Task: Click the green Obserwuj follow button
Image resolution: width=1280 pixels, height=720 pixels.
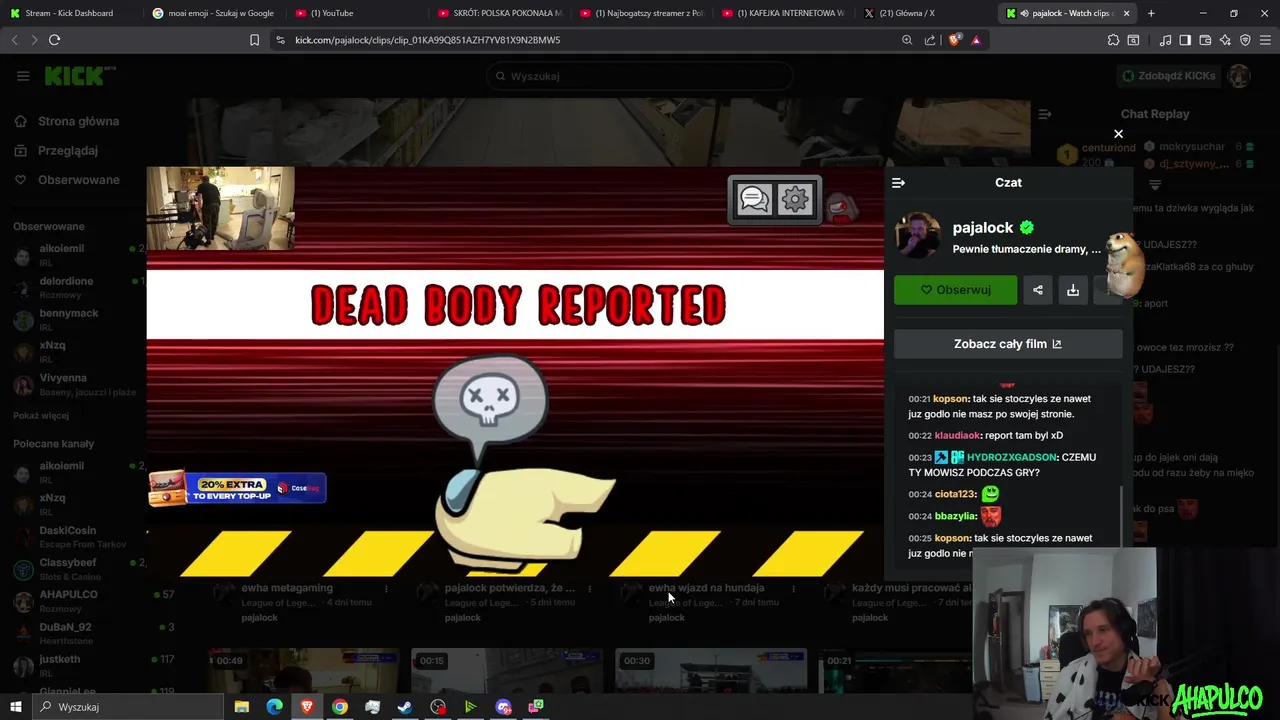Action: coord(955,290)
